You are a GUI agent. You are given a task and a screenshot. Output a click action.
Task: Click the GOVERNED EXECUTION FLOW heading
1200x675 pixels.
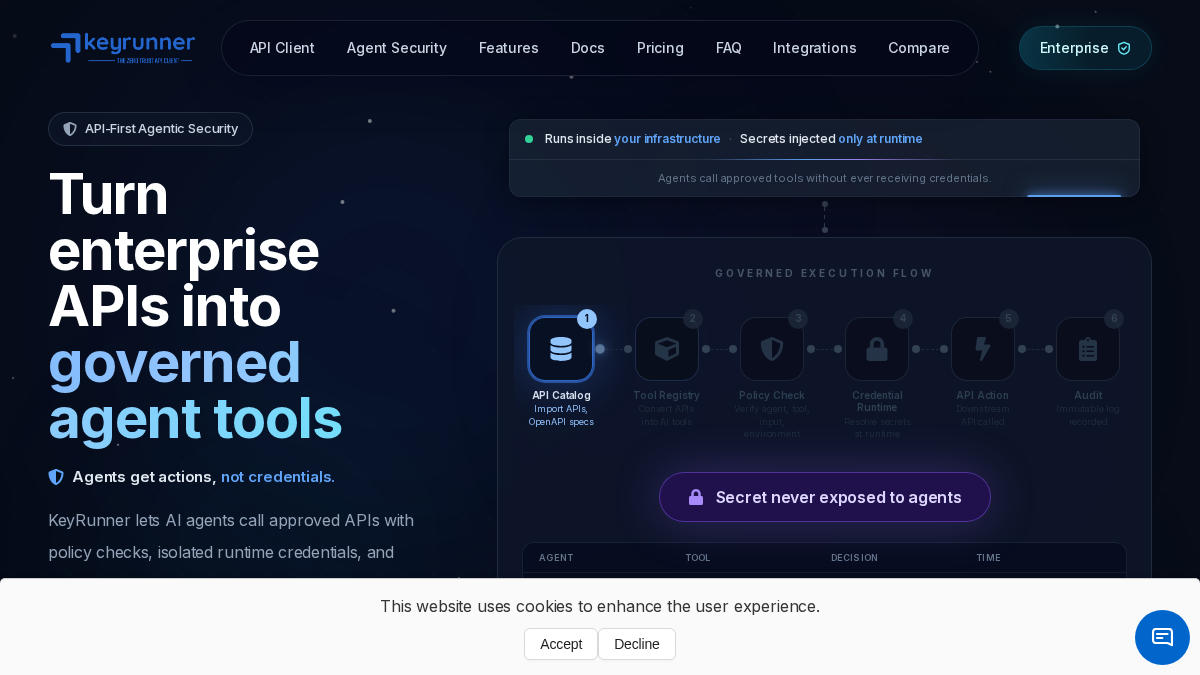(x=824, y=273)
